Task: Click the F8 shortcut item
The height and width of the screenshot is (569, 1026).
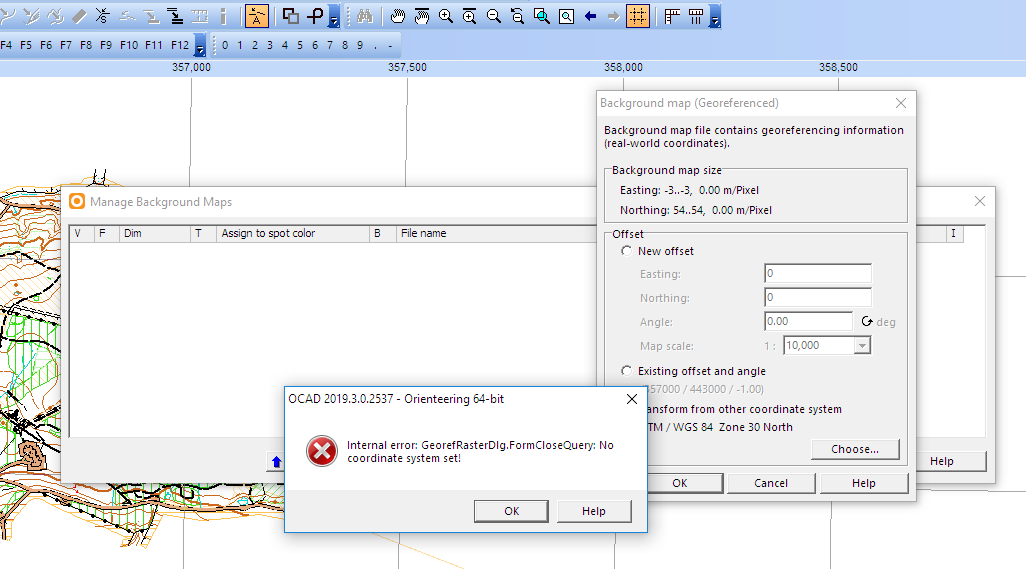Action: coord(86,45)
